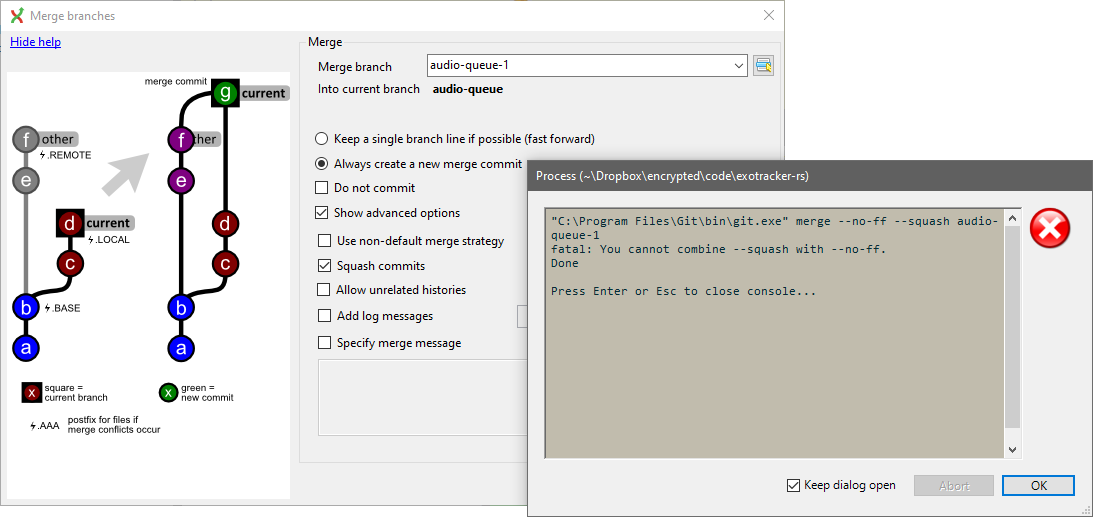The height and width of the screenshot is (517, 1093).
Task: Click the '.REMOTE' label in help diagram
Action: 65,155
